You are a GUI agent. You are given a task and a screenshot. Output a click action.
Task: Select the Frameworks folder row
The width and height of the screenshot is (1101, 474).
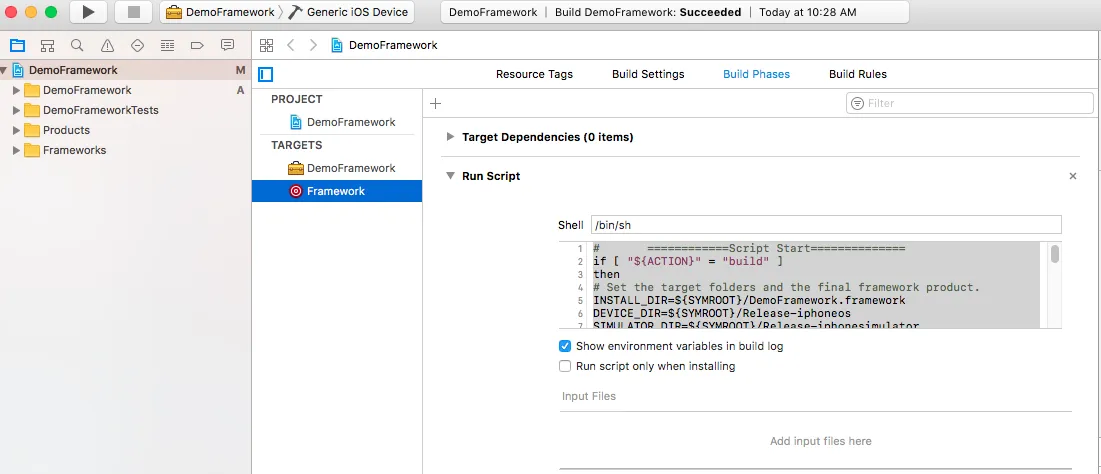[126, 150]
